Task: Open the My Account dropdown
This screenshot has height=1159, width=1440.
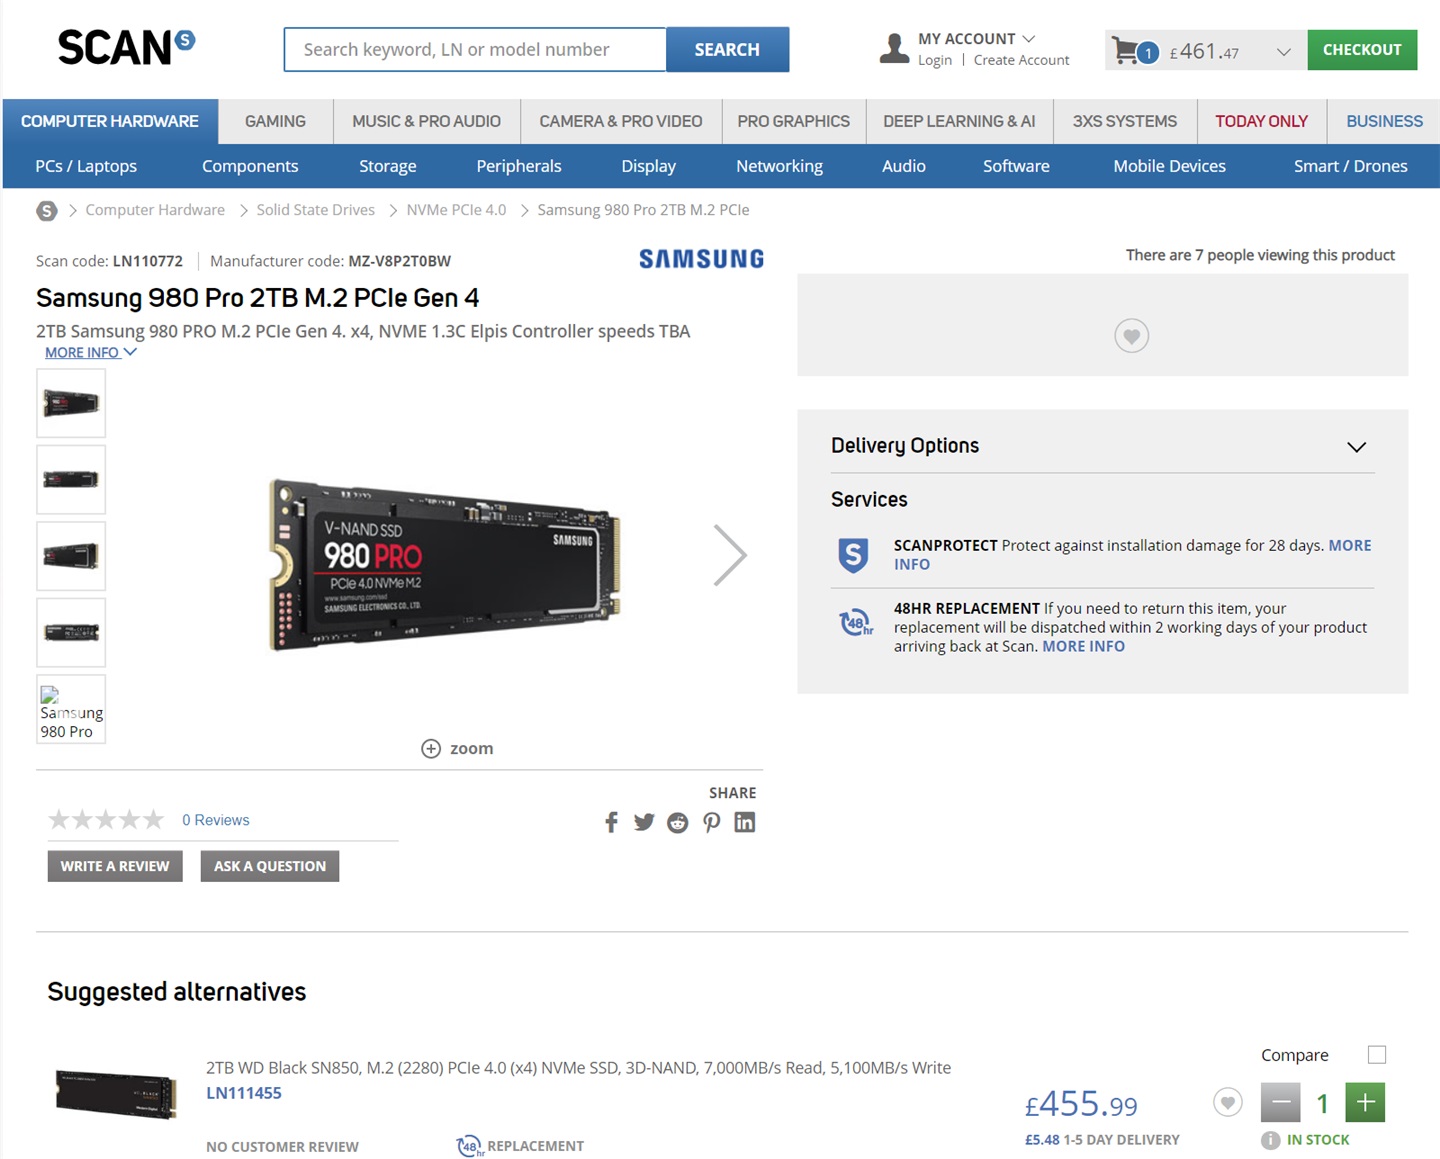Action: (x=976, y=38)
